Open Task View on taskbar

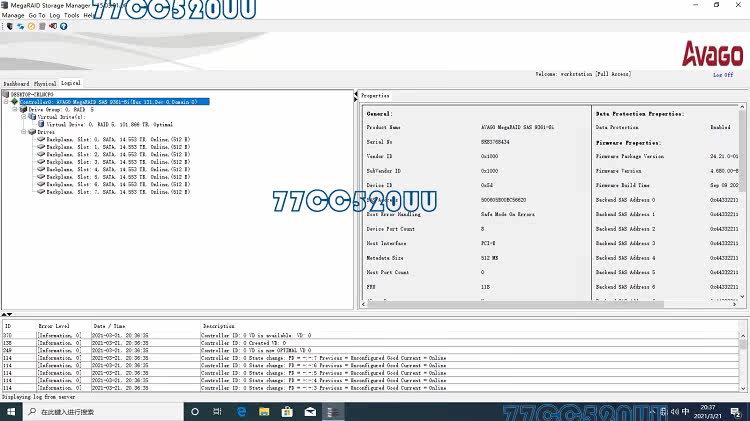(x=217, y=411)
